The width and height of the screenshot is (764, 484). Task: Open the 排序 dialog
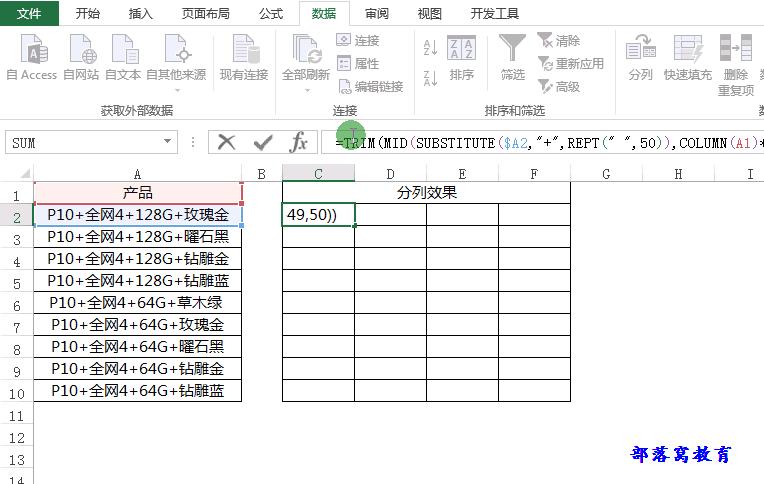coord(461,57)
